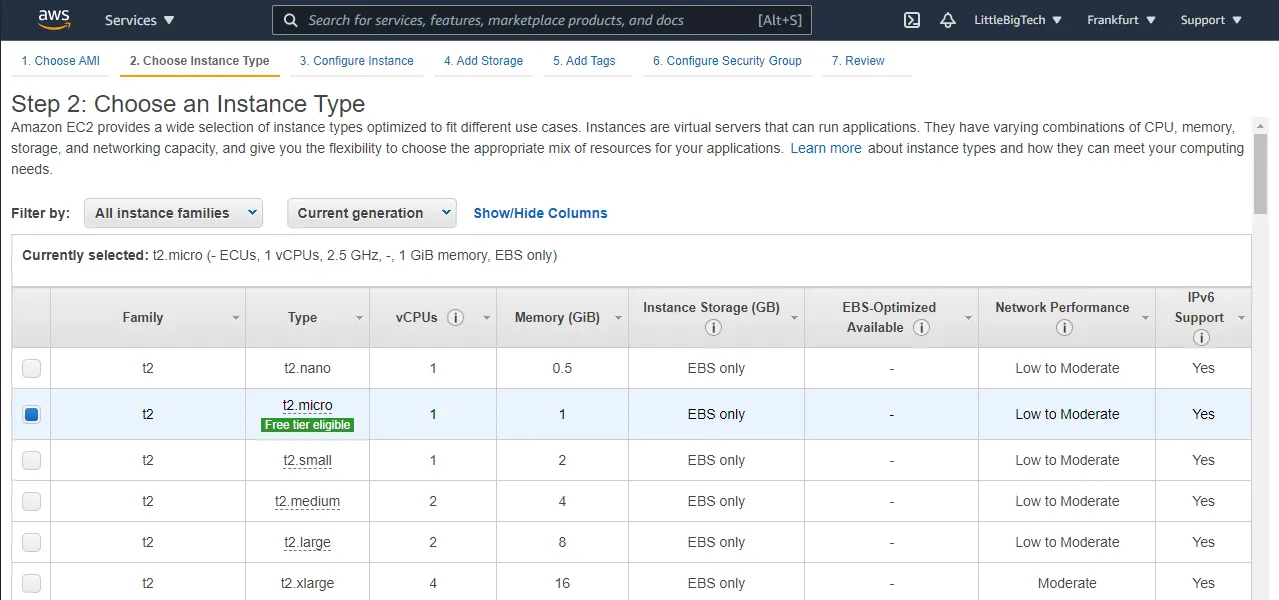Click the t2.xlarge type cell

point(307,583)
